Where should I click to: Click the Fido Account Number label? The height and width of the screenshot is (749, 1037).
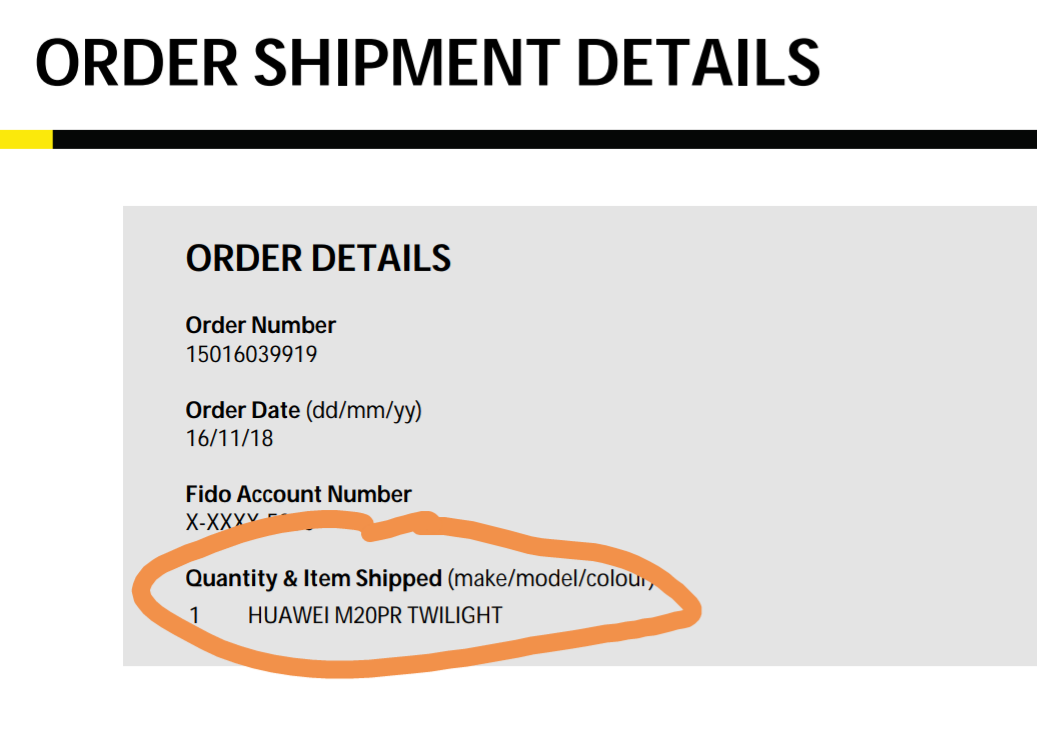click(298, 494)
